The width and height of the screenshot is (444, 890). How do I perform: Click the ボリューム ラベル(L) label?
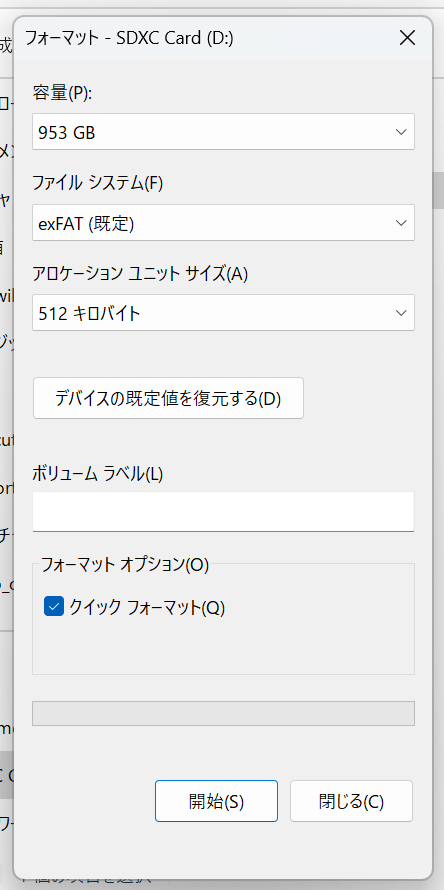click(x=98, y=474)
